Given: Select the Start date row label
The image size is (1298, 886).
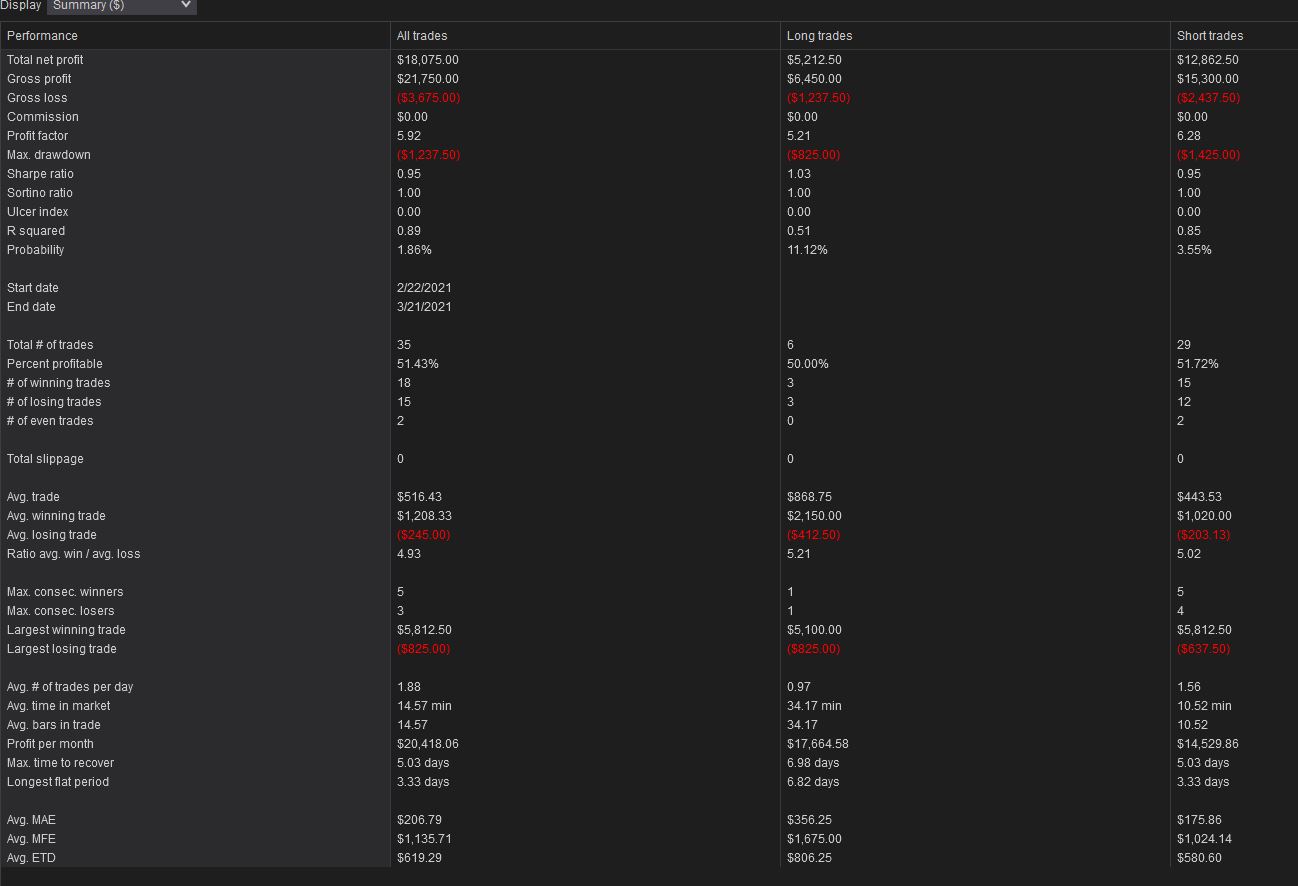Looking at the screenshot, I should click(33, 288).
